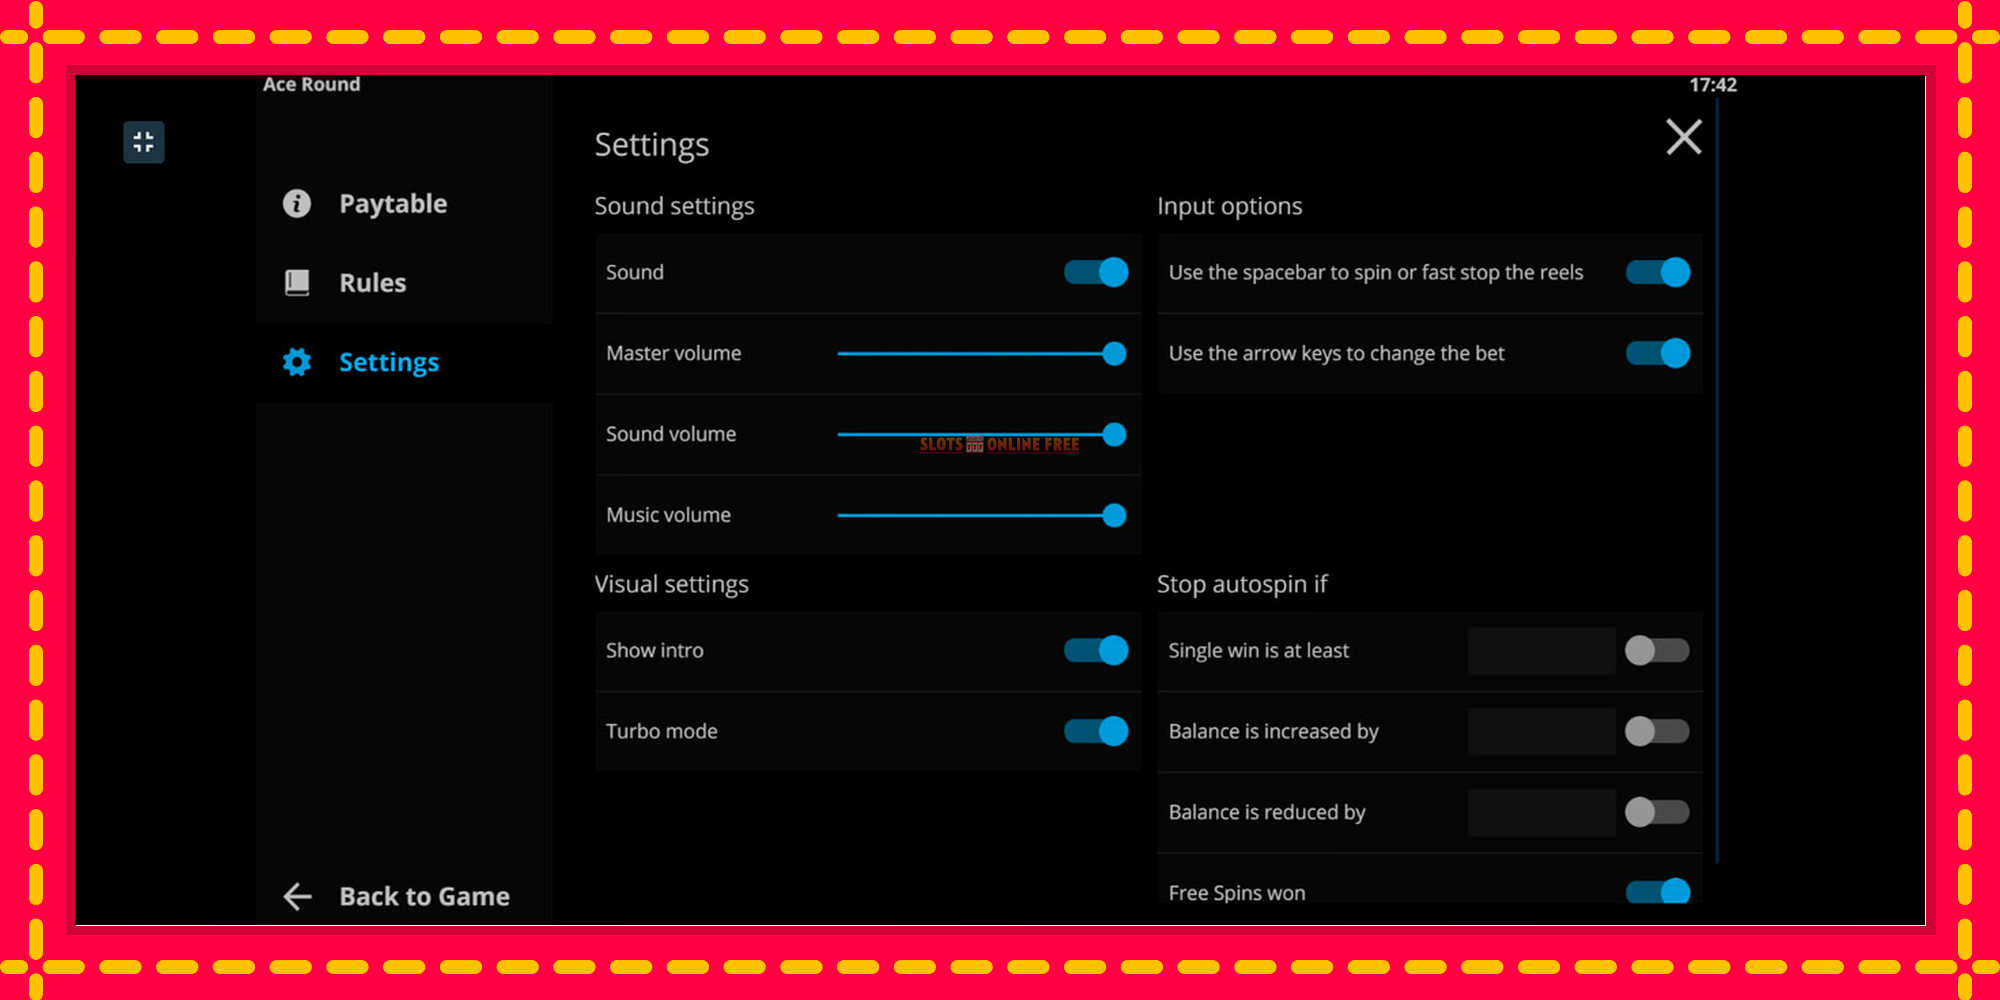Click the Input options heading
The height and width of the screenshot is (1000, 2000).
coord(1229,206)
